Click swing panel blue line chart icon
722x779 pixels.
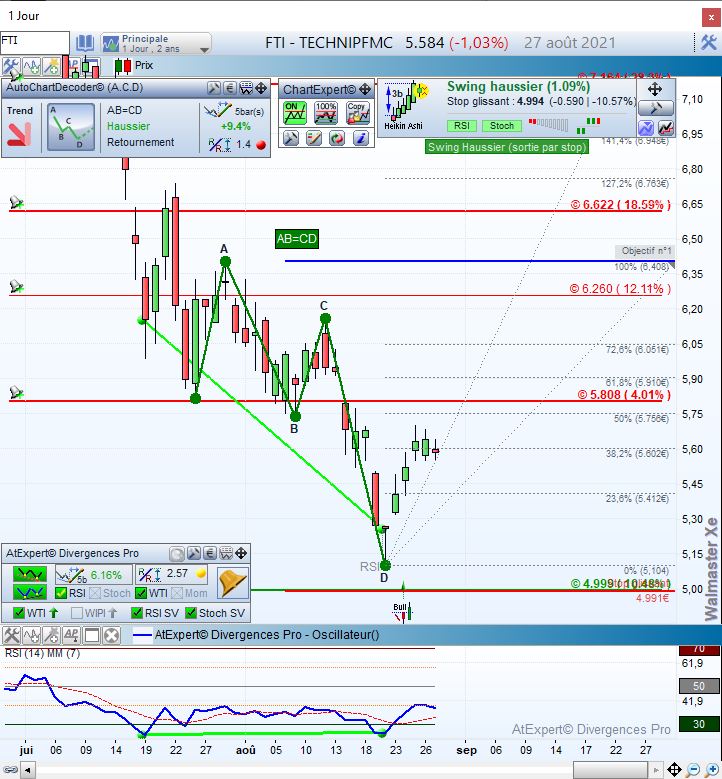[x=646, y=128]
